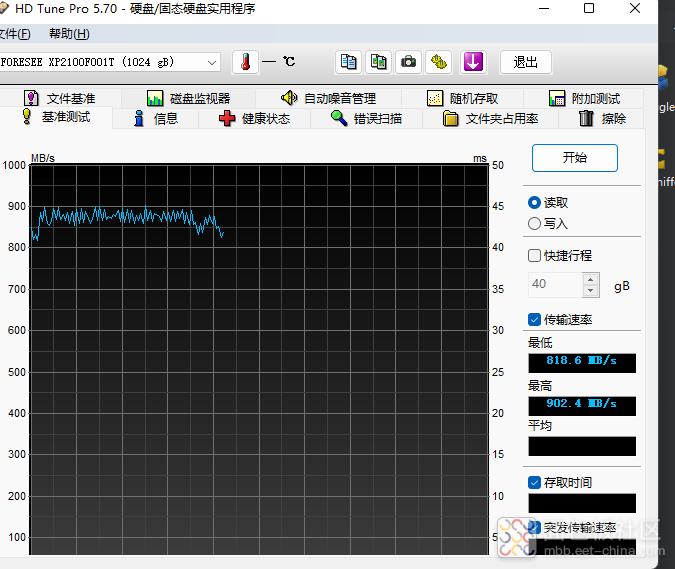Image resolution: width=675 pixels, height=569 pixels.
Task: Click the 开始 start button
Action: [x=575, y=158]
